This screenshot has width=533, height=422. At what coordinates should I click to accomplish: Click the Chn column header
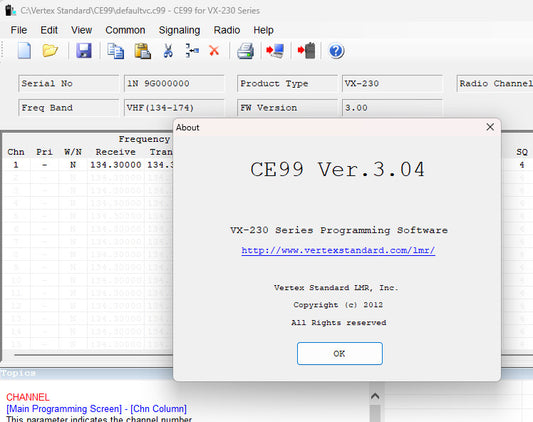(16, 152)
